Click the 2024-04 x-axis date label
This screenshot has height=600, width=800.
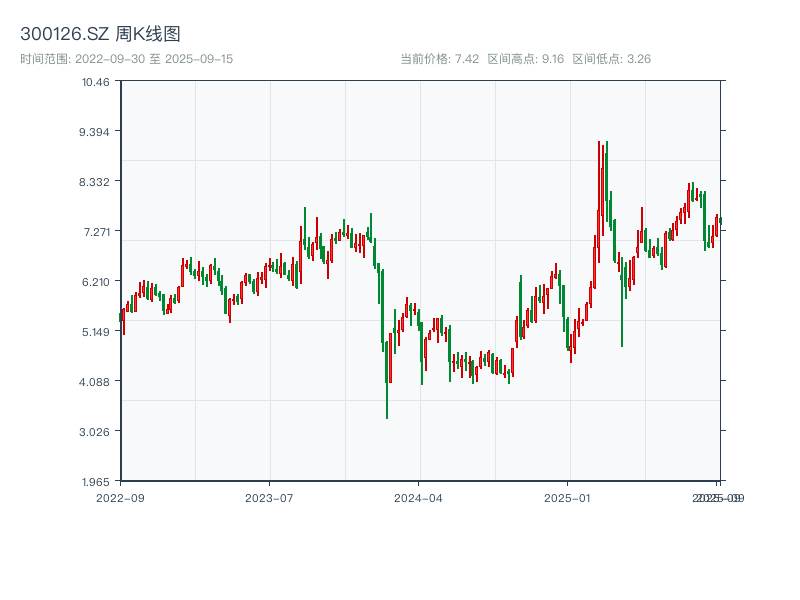(419, 497)
